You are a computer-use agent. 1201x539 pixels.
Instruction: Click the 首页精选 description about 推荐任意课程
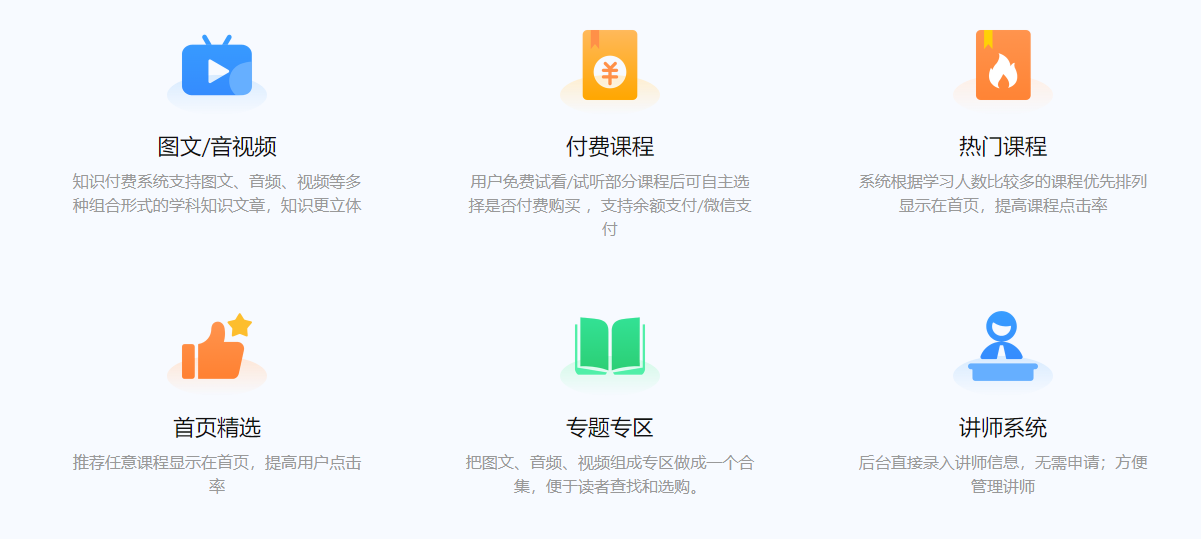click(217, 474)
